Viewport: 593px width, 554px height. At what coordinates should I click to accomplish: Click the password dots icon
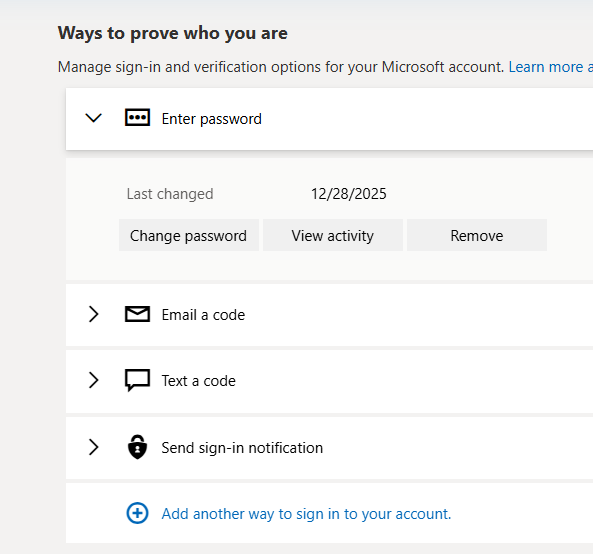tap(137, 118)
